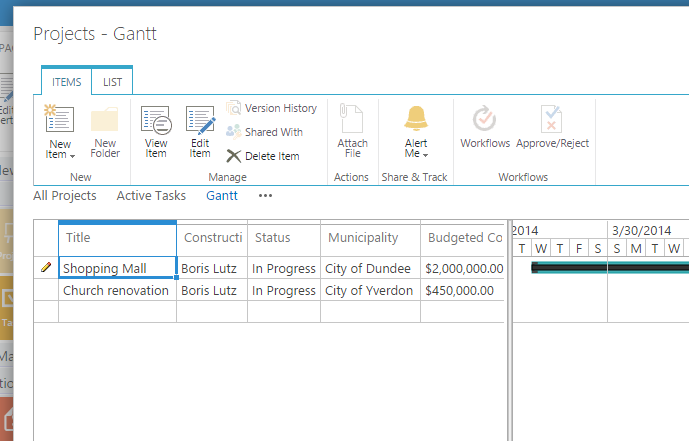Click the Alert Me bell icon
The width and height of the screenshot is (689, 441).
[x=416, y=118]
